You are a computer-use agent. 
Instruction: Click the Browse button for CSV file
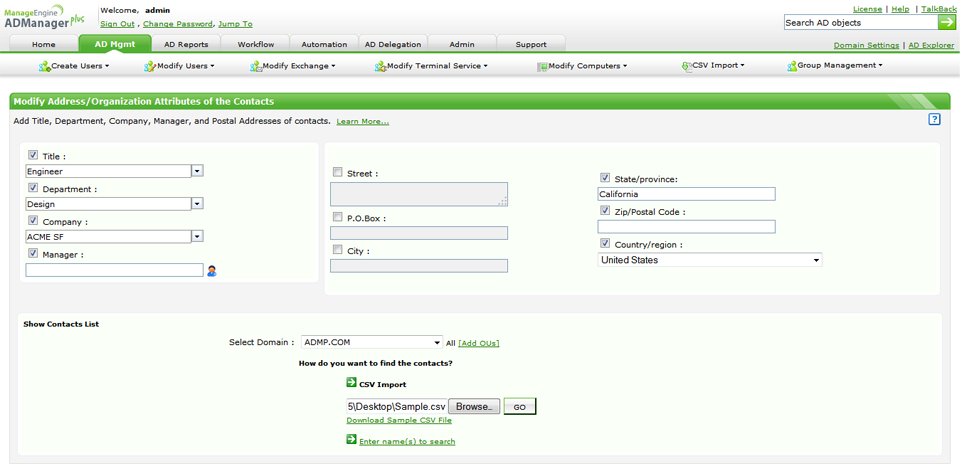tap(473, 407)
